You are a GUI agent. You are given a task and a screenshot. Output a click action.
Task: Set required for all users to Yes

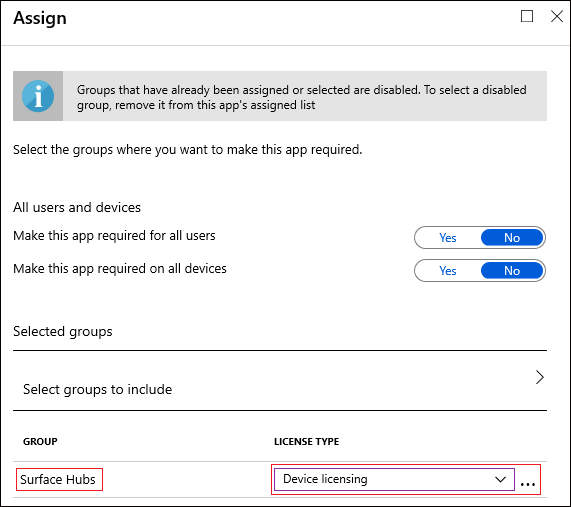click(448, 238)
